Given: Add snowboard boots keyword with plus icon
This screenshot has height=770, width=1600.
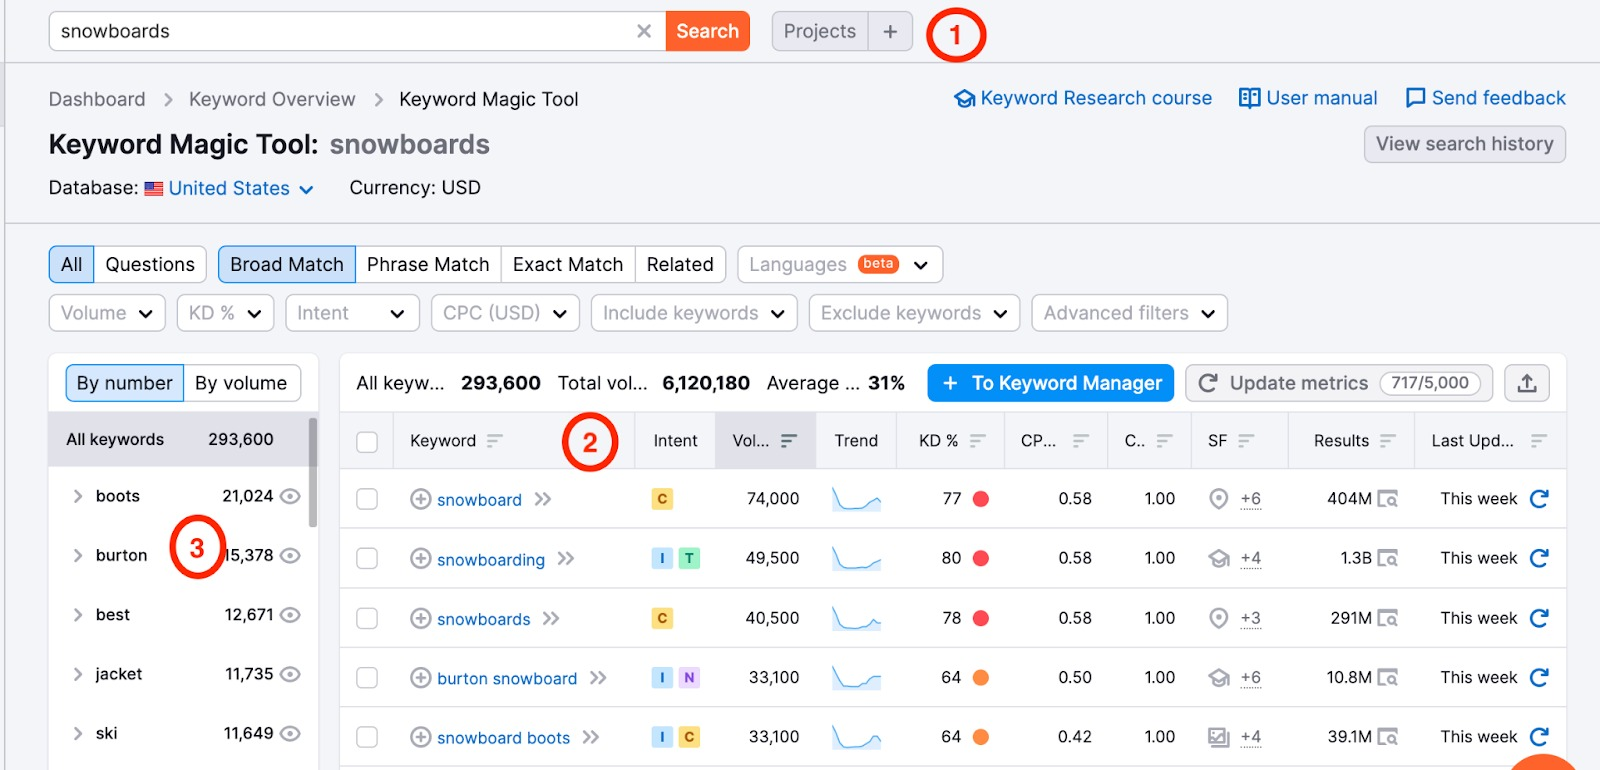Looking at the screenshot, I should pyautogui.click(x=421, y=737).
